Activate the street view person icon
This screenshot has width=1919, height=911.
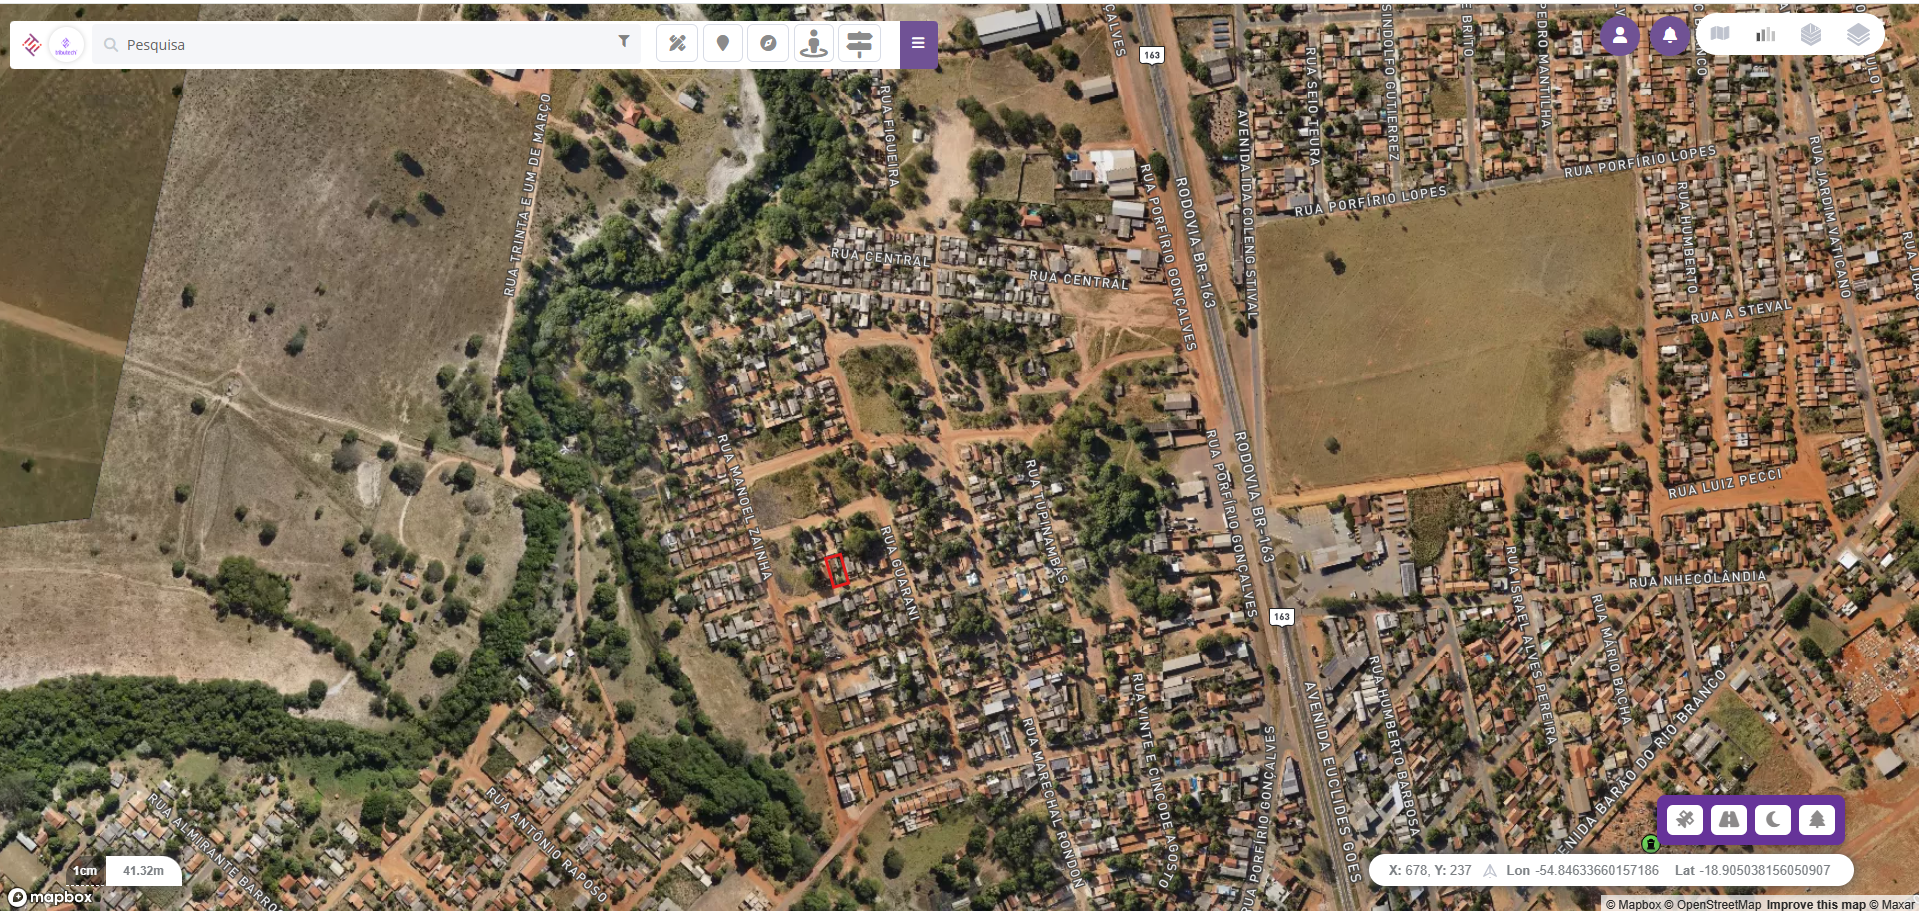coord(814,43)
